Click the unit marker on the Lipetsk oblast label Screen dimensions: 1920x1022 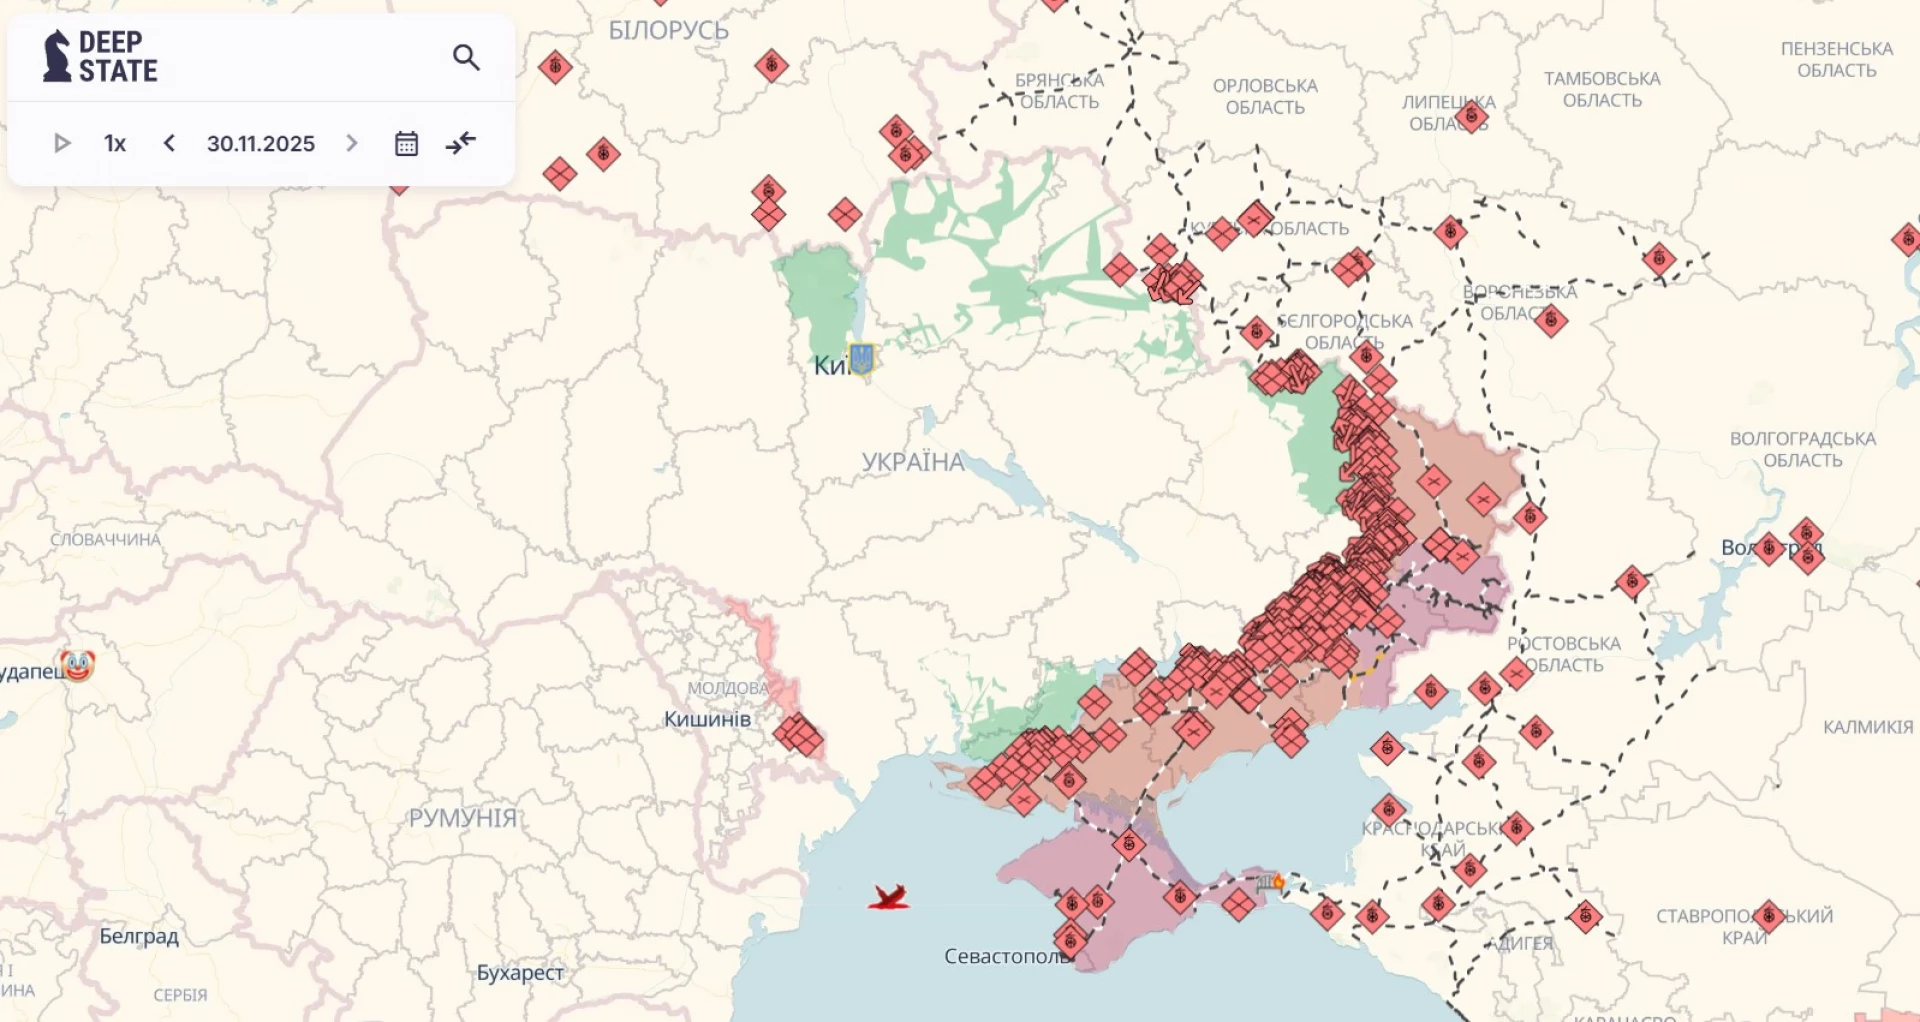(x=1471, y=117)
